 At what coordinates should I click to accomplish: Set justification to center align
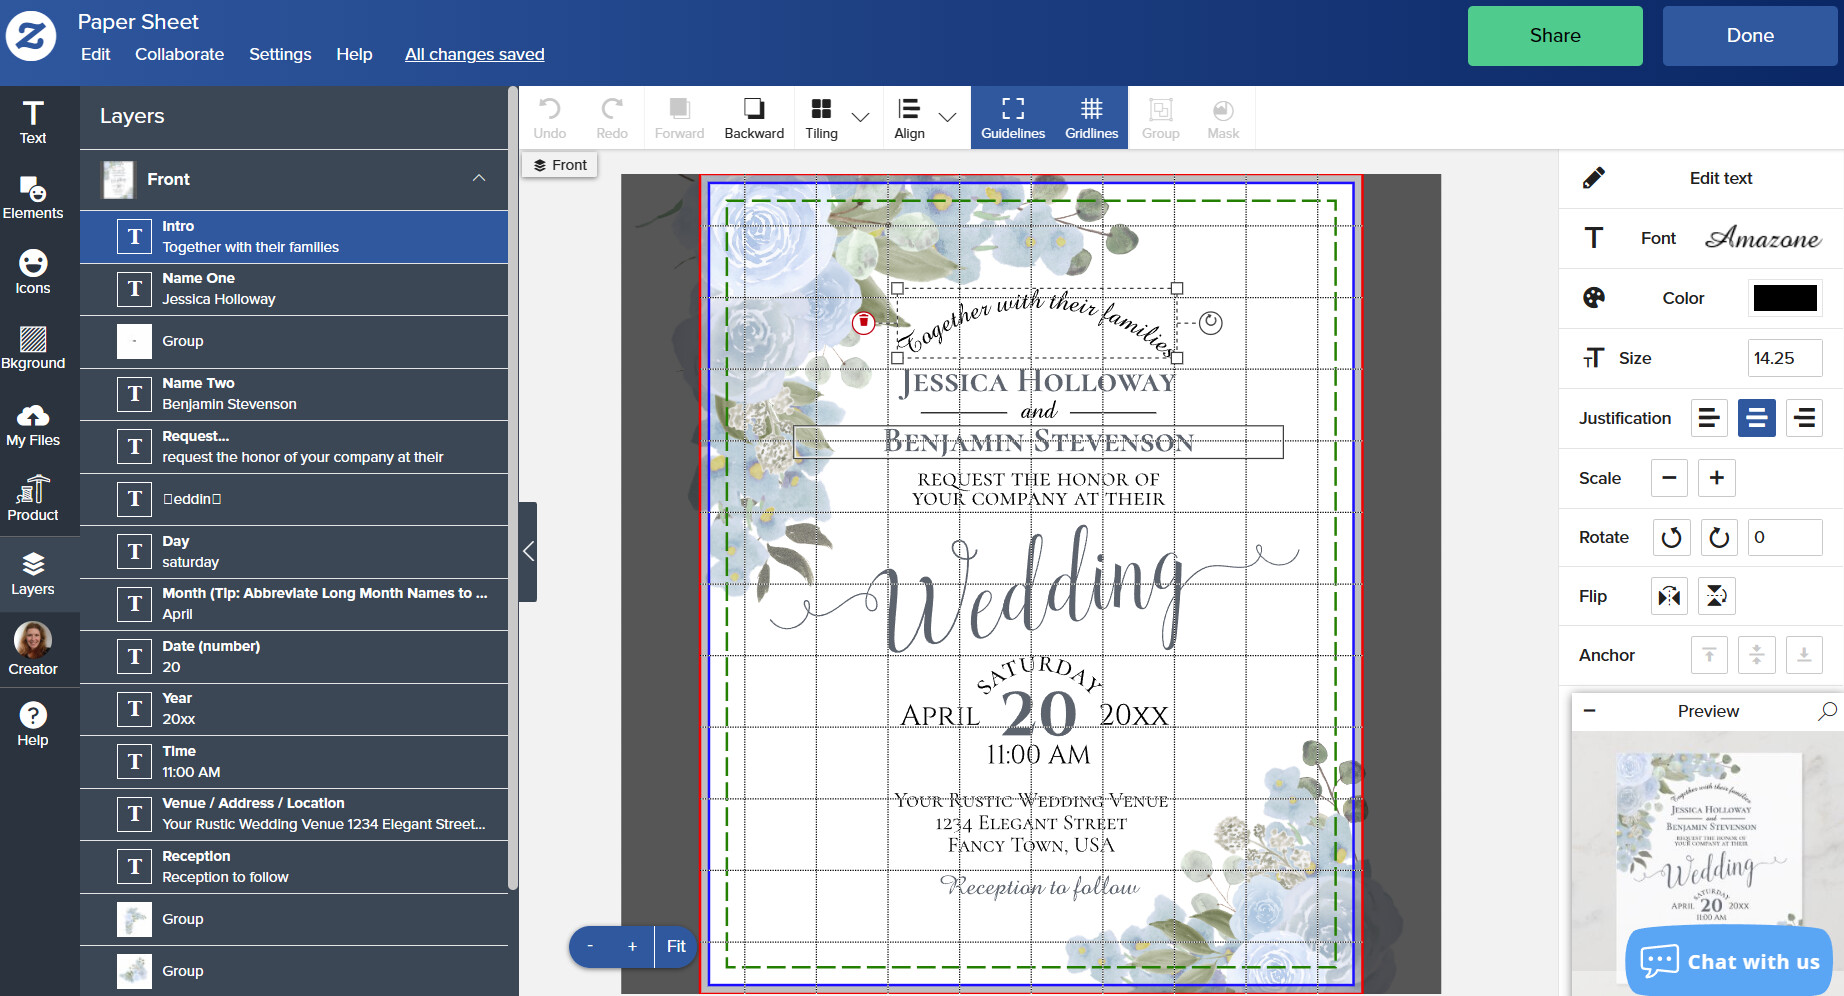click(1757, 418)
